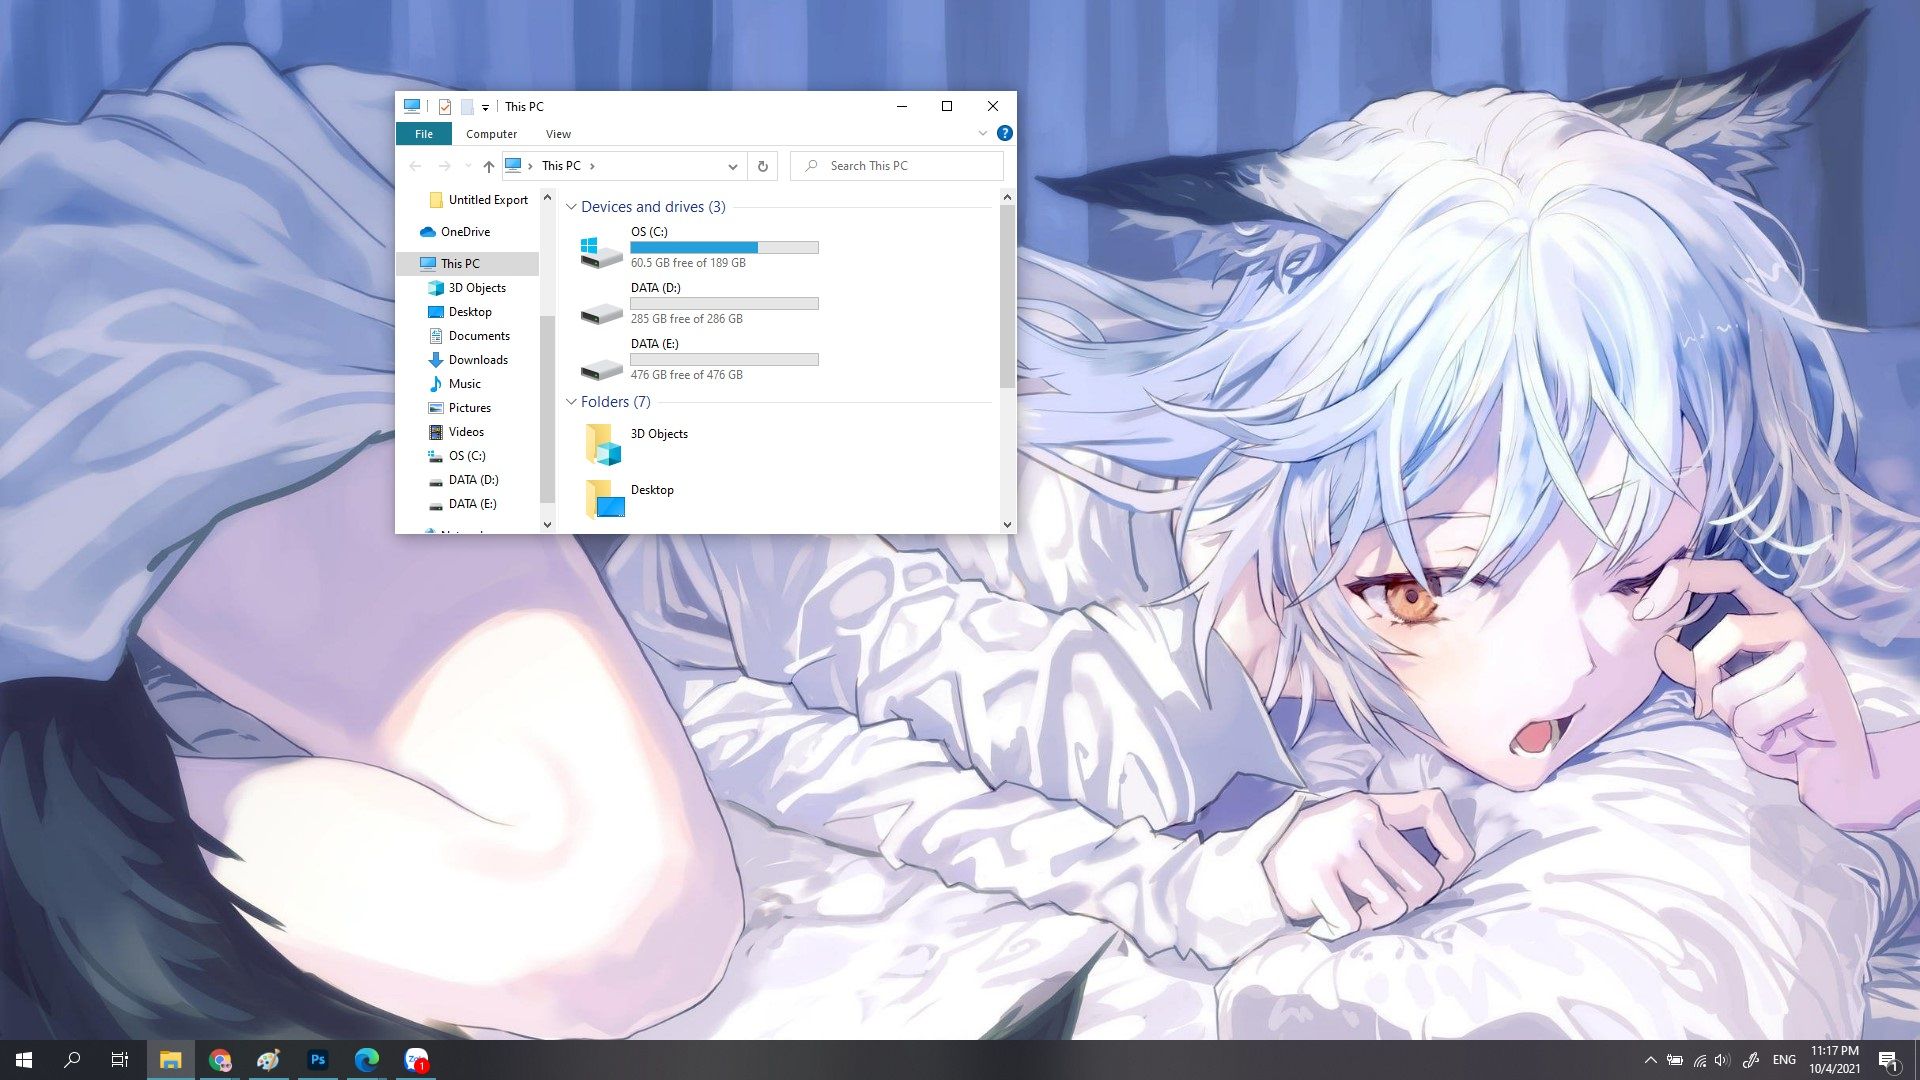This screenshot has height=1080, width=1920.
Task: Collapse the Folders (7) group
Action: [x=571, y=402]
